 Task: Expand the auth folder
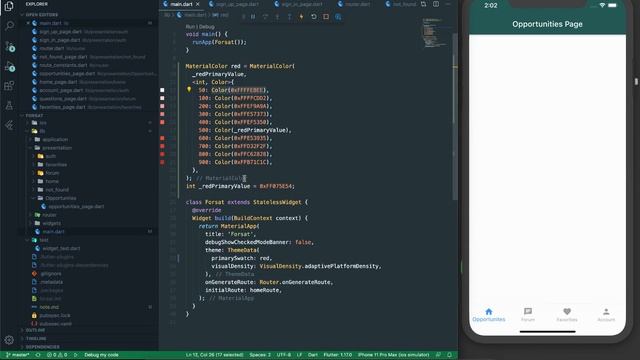click(51, 156)
